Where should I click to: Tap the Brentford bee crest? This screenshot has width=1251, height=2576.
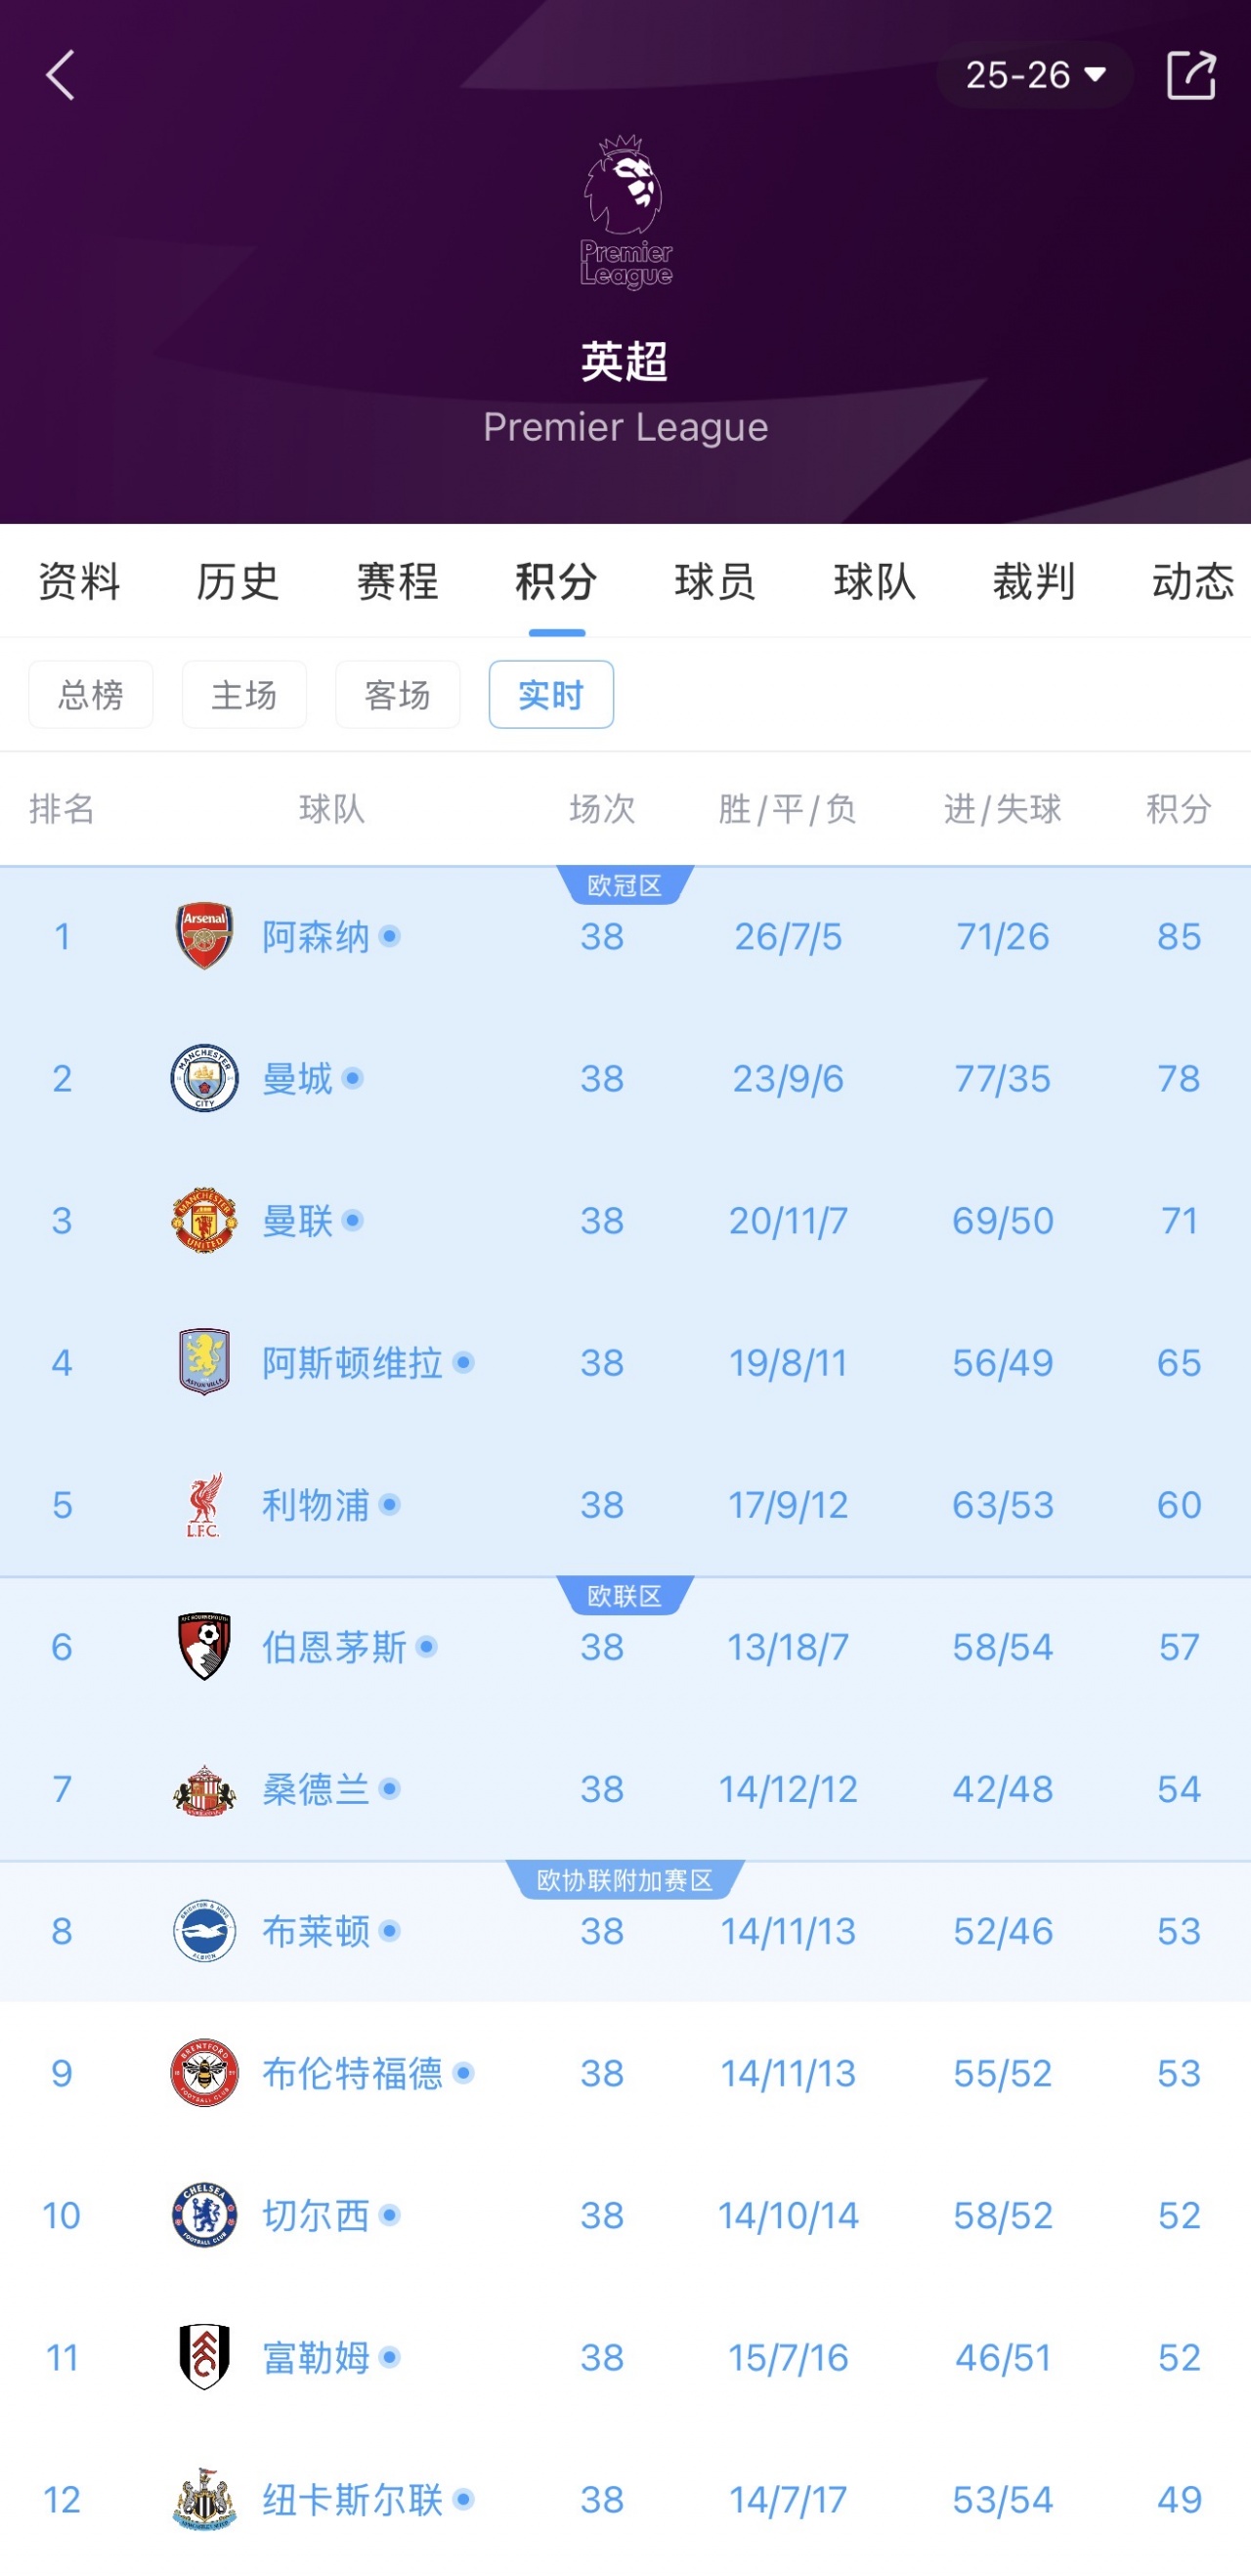click(204, 2073)
